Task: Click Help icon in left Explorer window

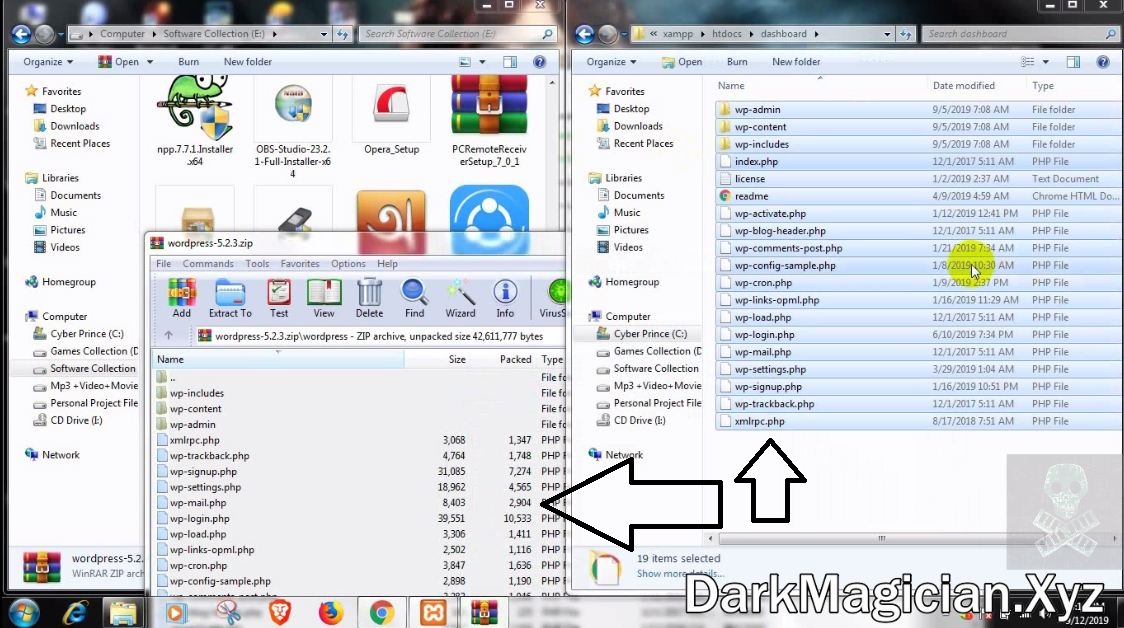Action: click(539, 62)
